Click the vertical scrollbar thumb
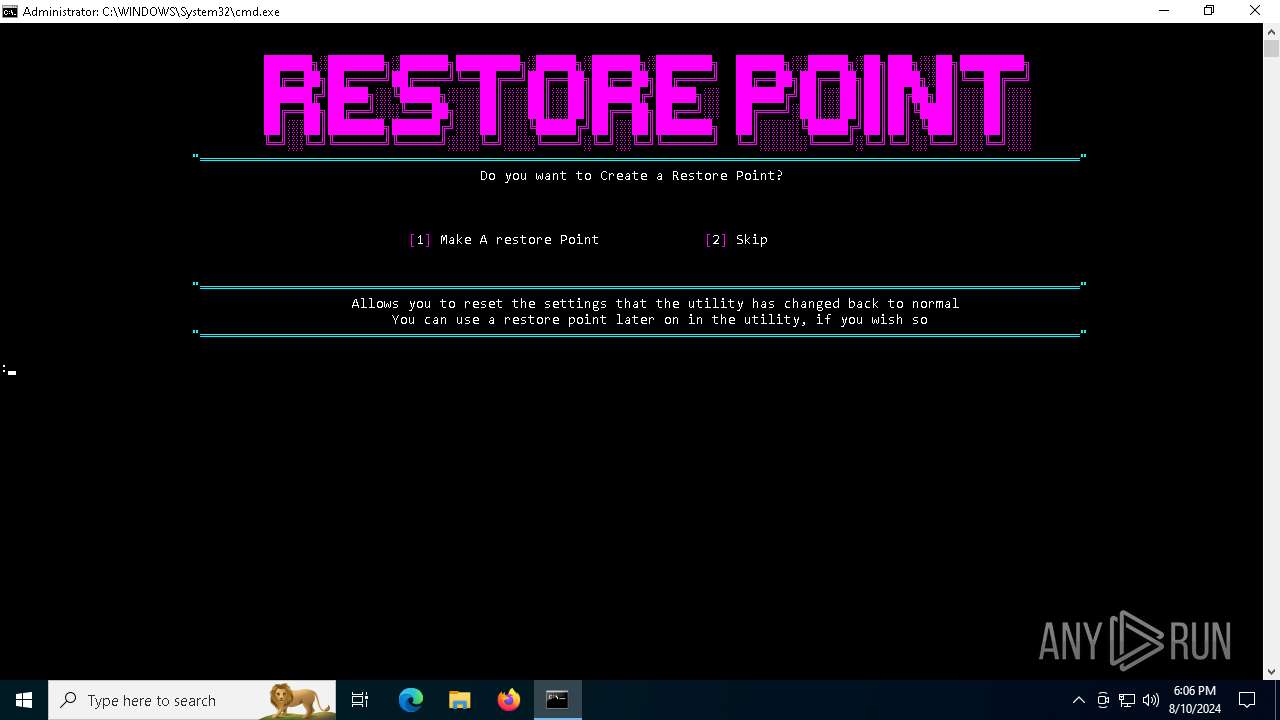 [x=1271, y=48]
